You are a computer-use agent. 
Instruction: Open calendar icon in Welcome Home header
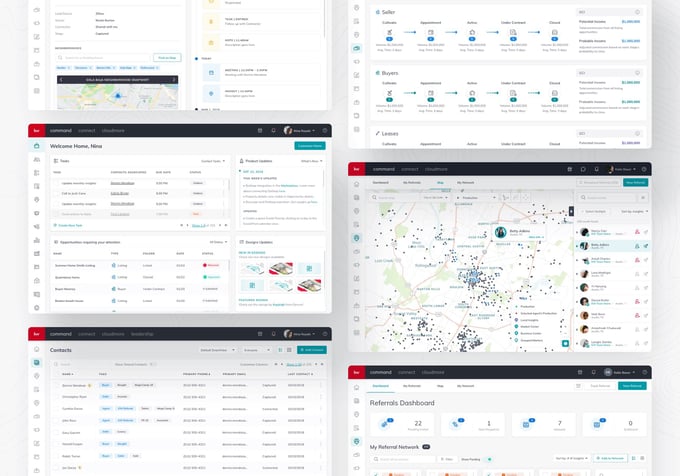click(261, 130)
